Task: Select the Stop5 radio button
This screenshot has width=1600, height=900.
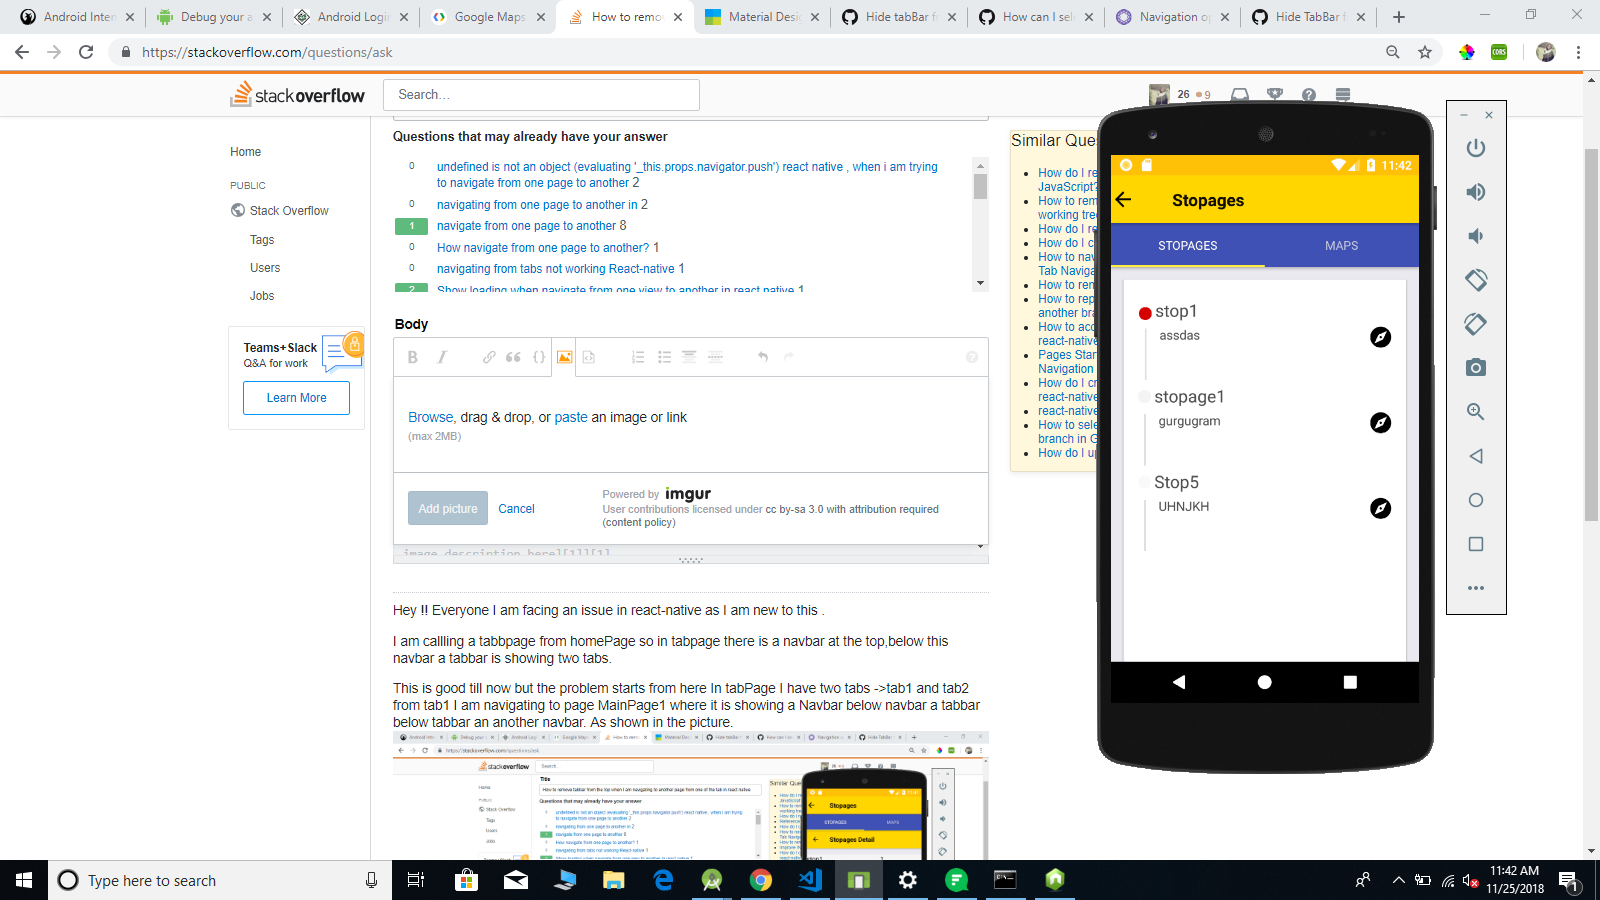Action: coord(1143,482)
